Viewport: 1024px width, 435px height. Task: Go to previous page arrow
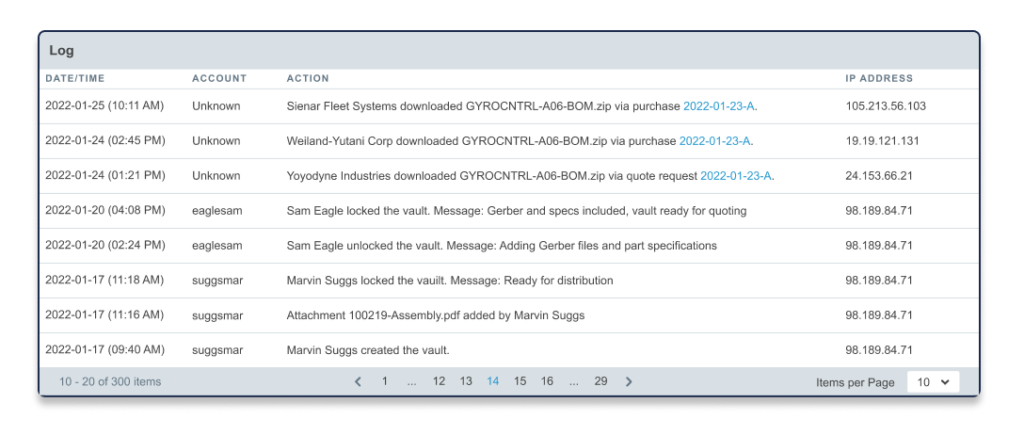point(358,382)
